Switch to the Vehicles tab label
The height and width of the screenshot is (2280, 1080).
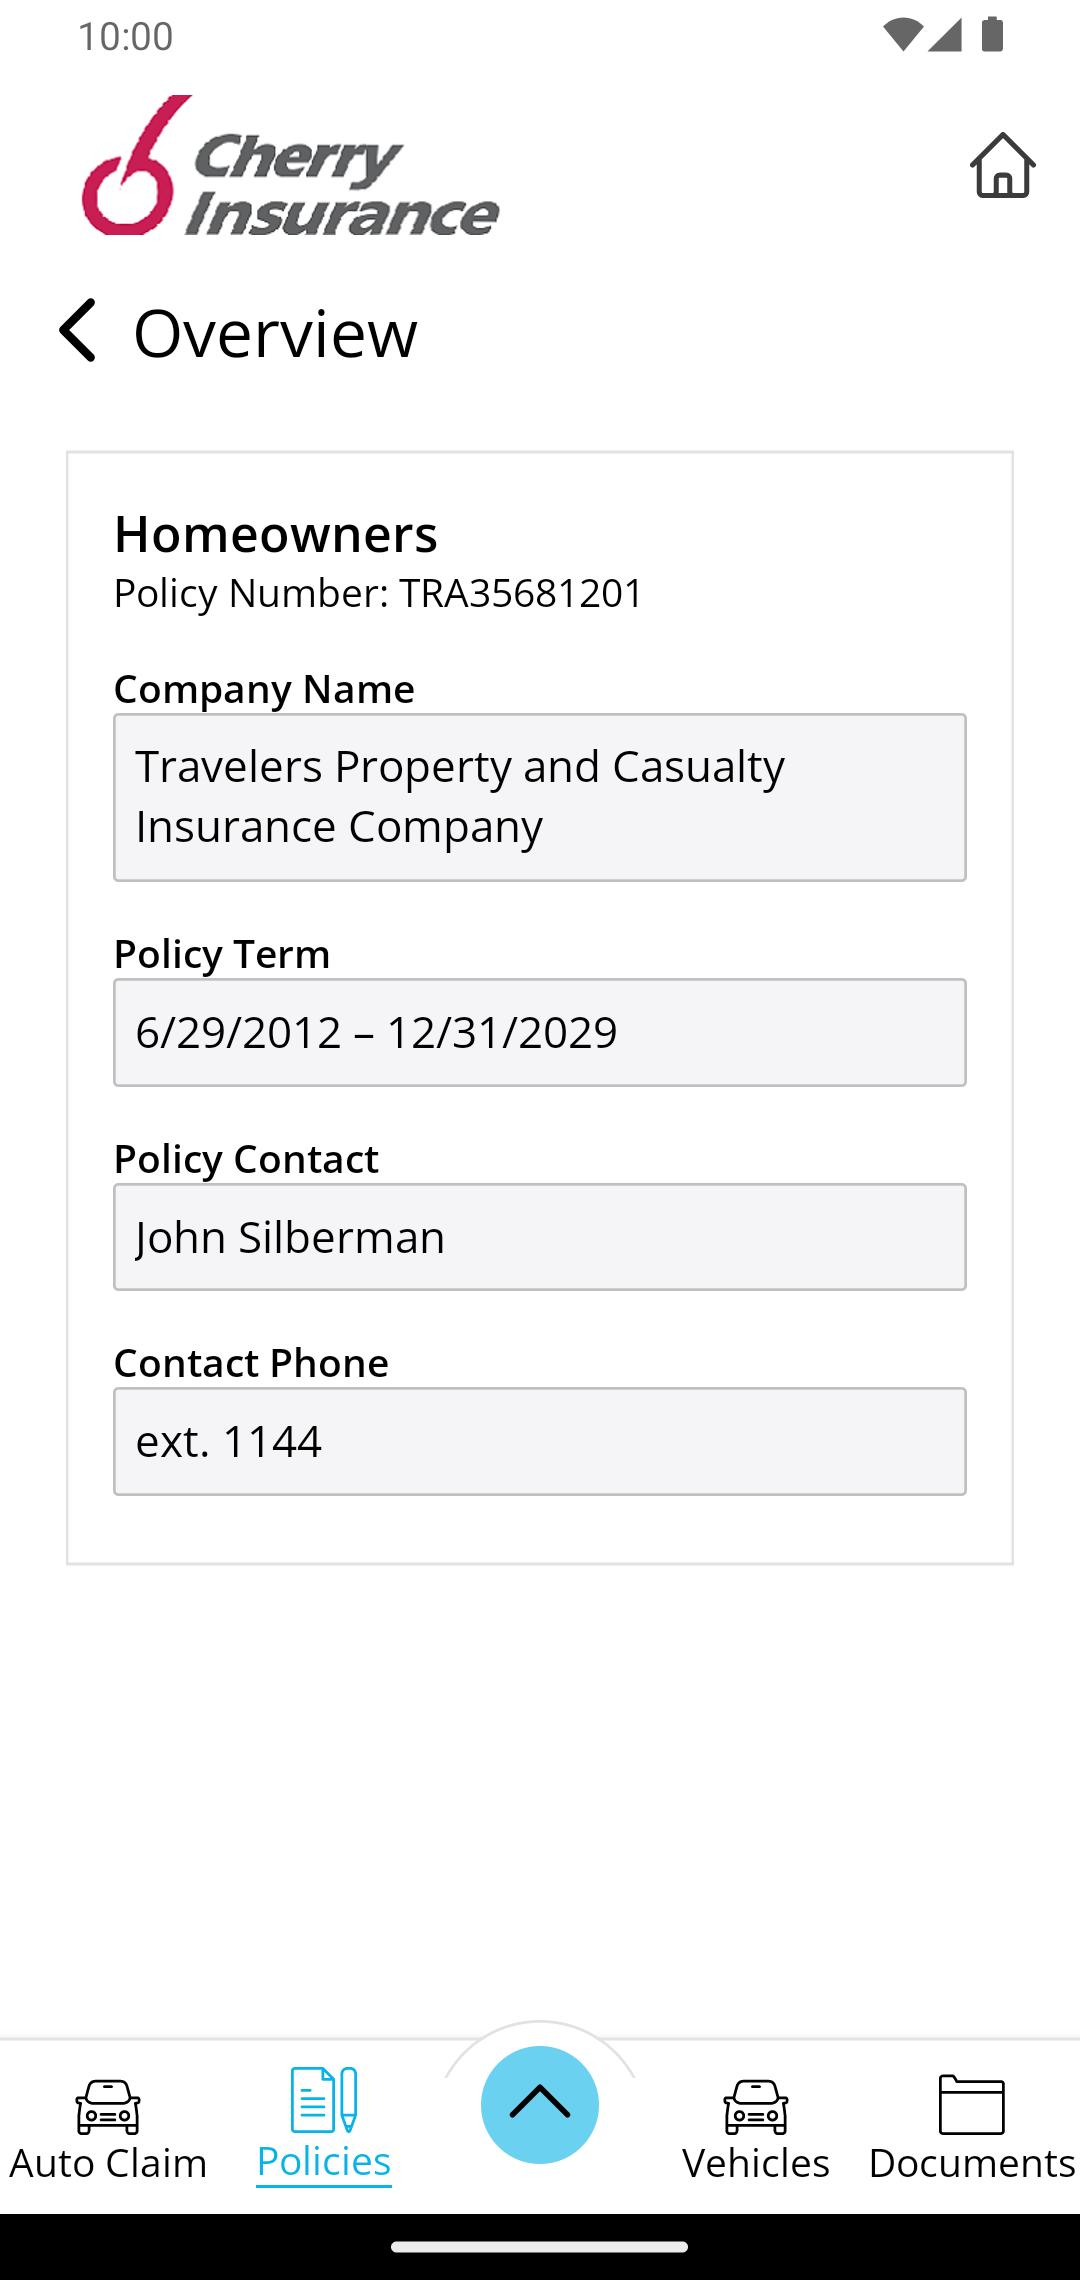click(x=756, y=2163)
